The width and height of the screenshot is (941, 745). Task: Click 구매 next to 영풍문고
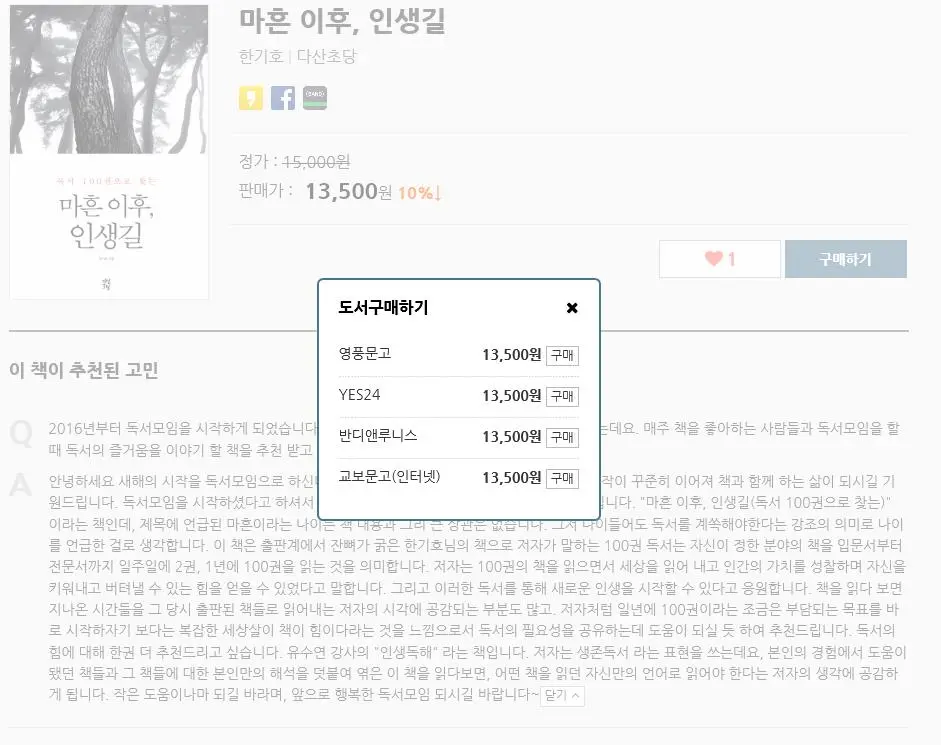click(561, 355)
